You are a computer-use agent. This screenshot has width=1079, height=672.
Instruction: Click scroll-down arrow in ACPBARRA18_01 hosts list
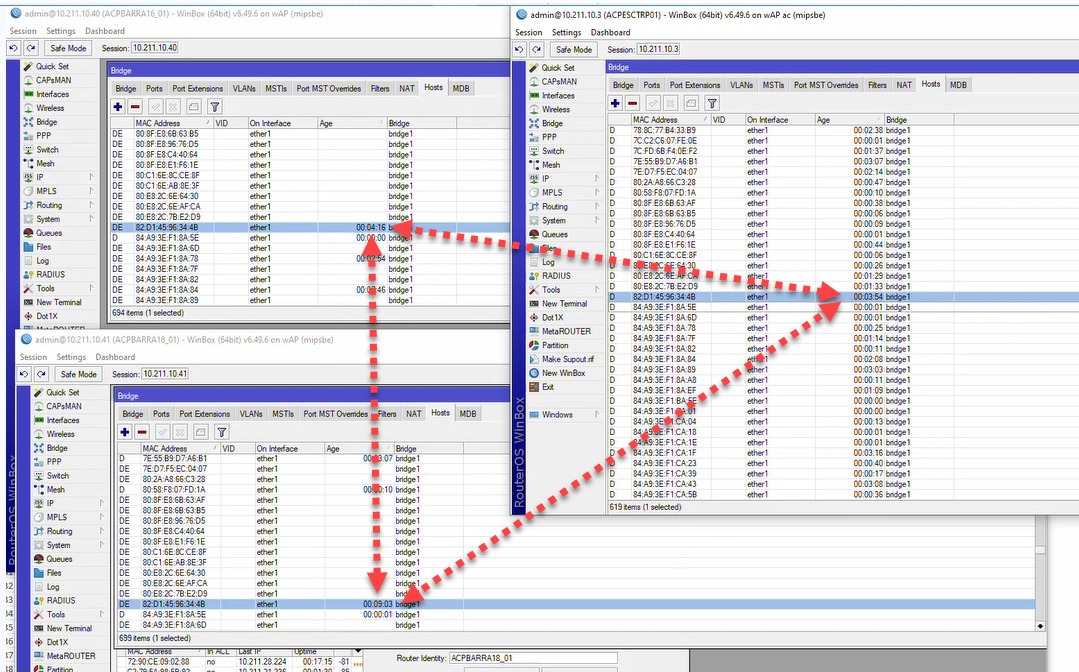coord(1040,626)
